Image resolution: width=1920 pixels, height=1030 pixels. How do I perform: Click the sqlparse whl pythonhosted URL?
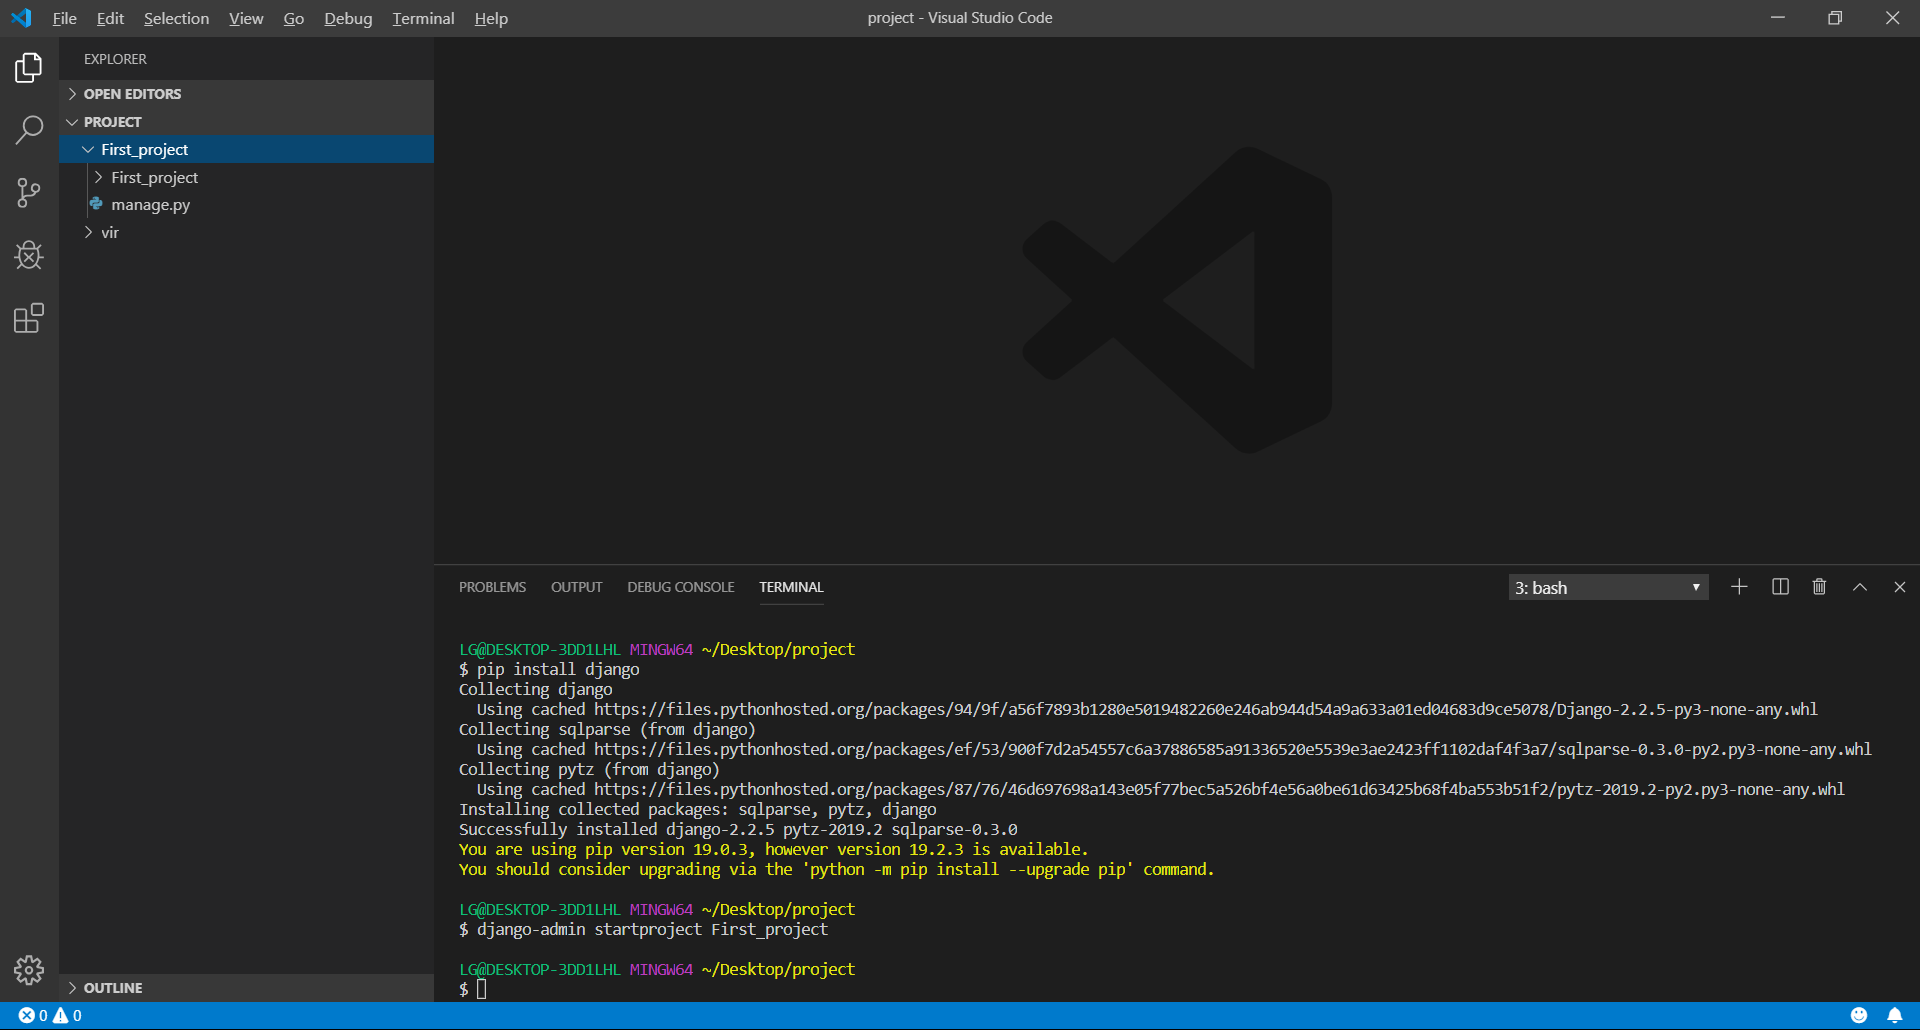coord(1232,749)
